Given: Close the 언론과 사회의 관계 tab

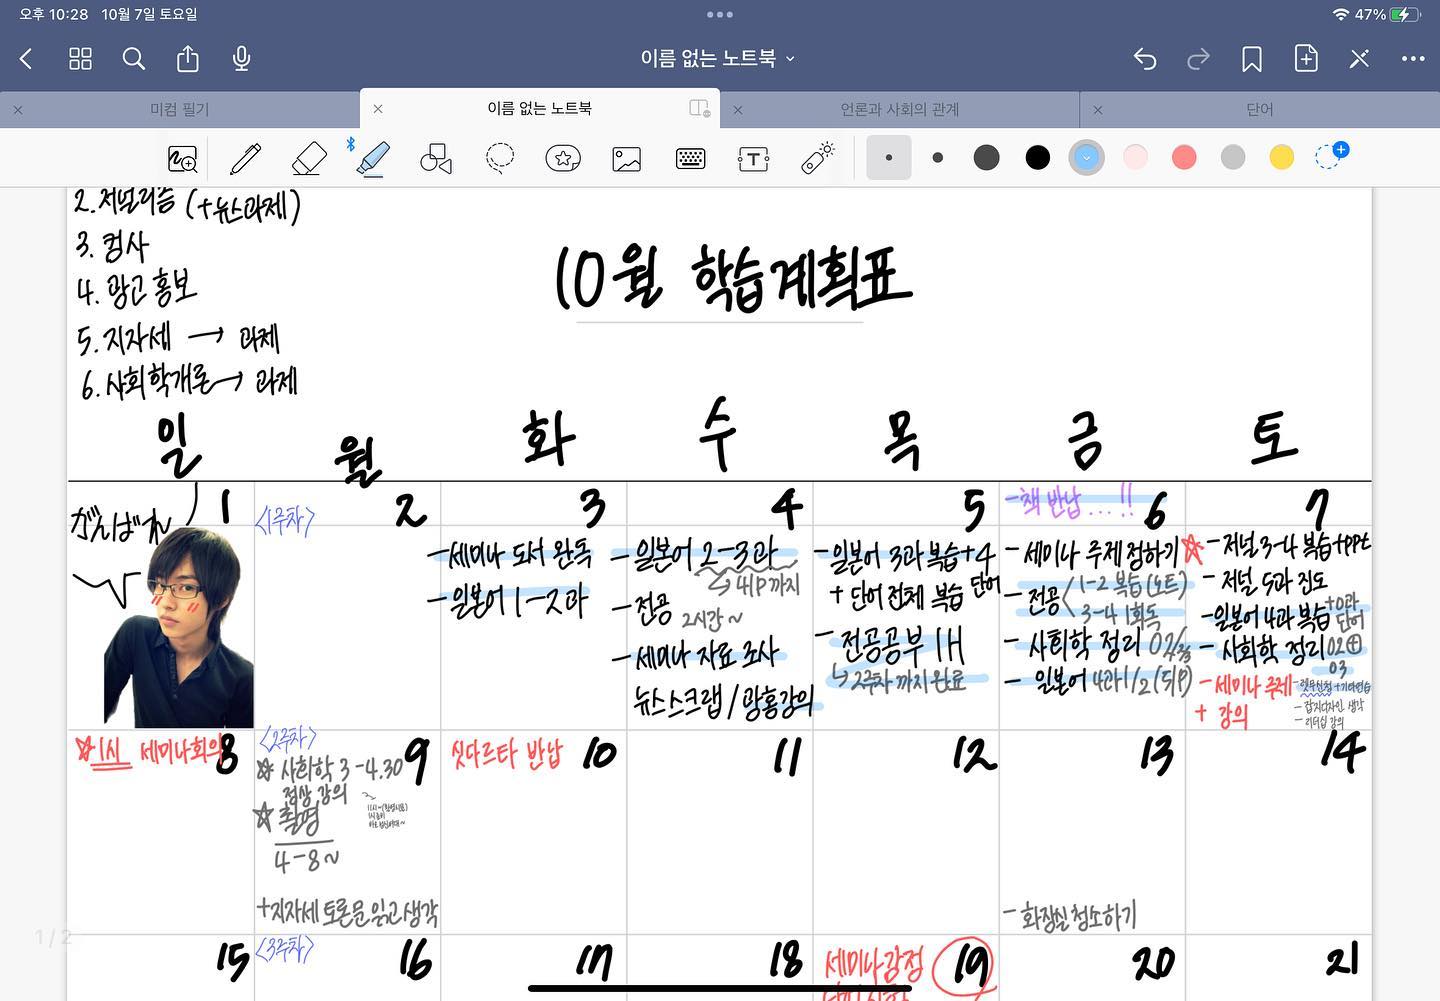Looking at the screenshot, I should coord(738,110).
